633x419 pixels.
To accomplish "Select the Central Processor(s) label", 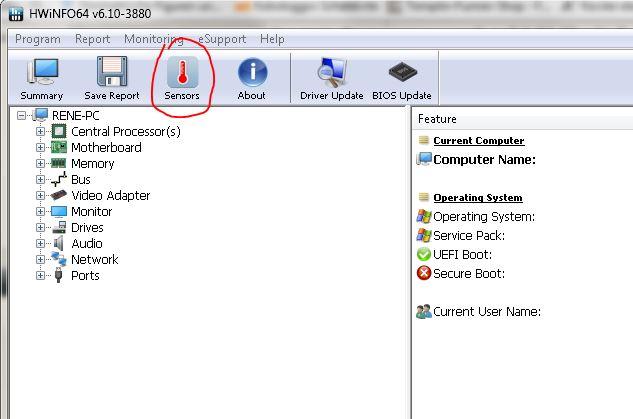I will coord(126,132).
